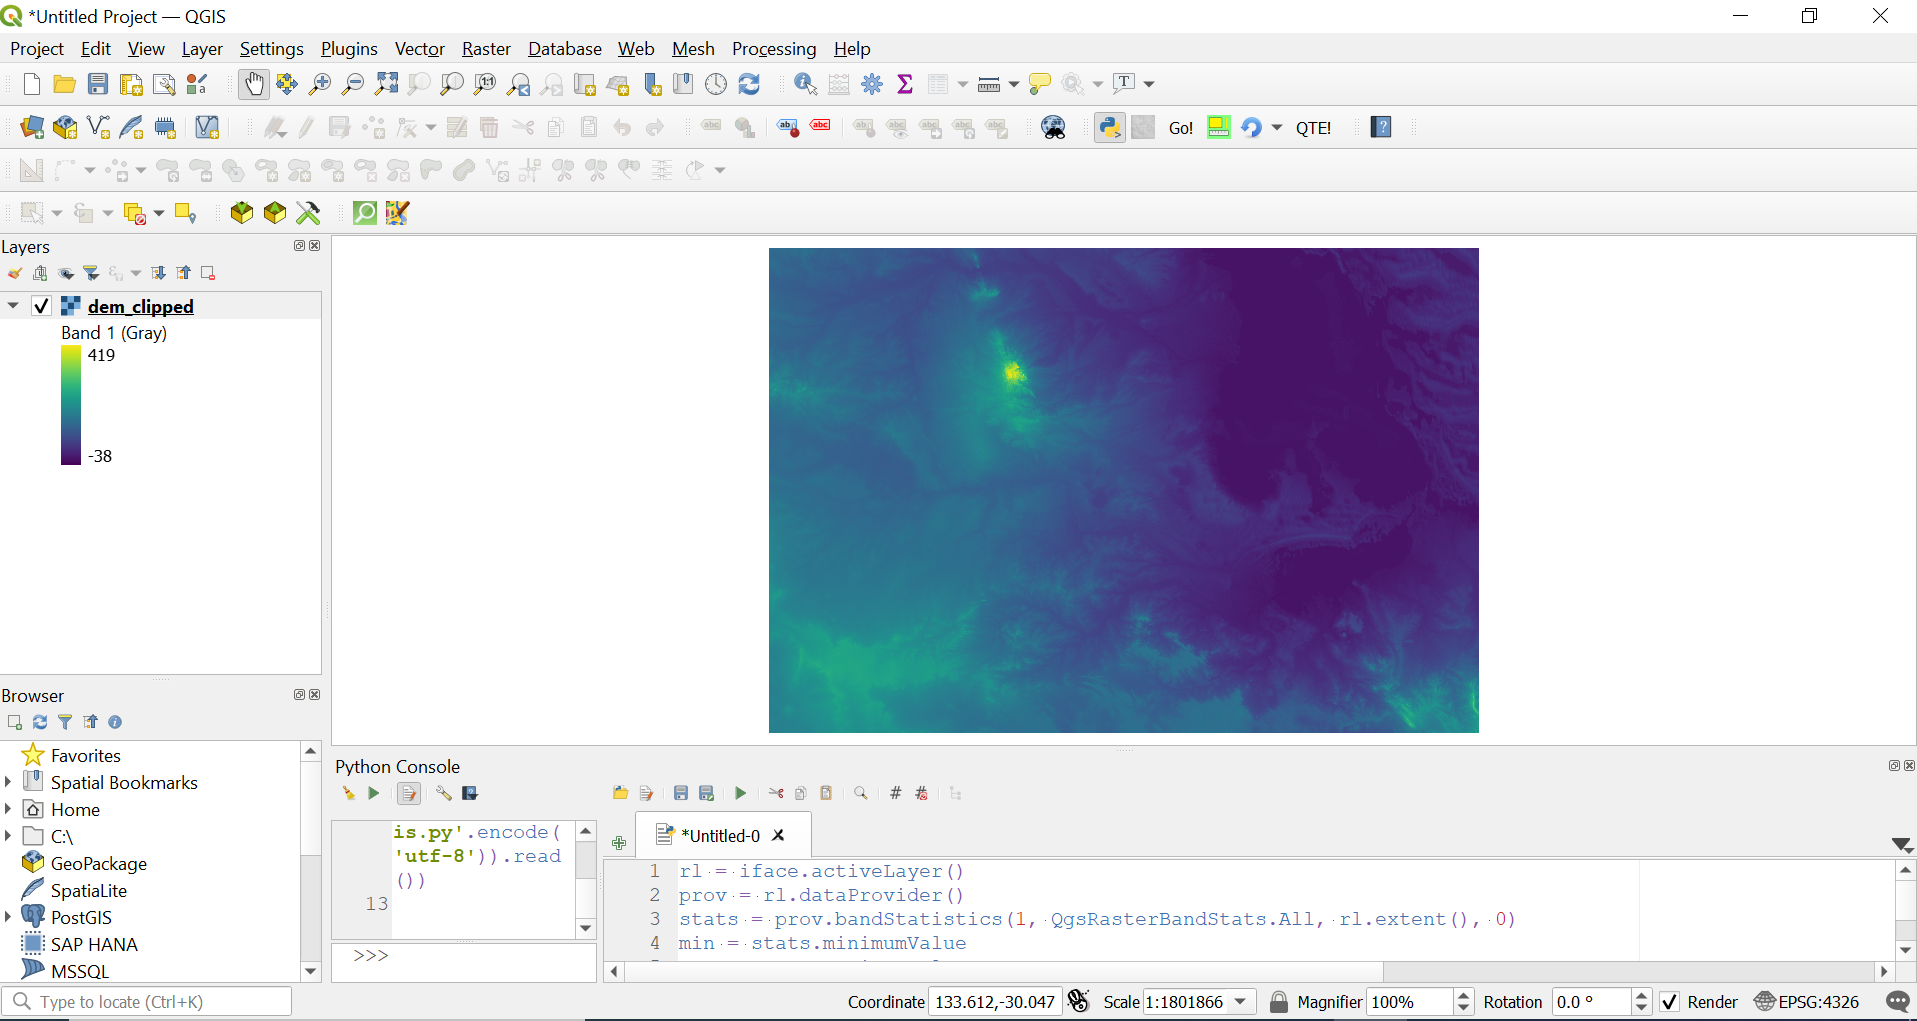
Task: Refresh the Browser panel
Action: point(40,722)
